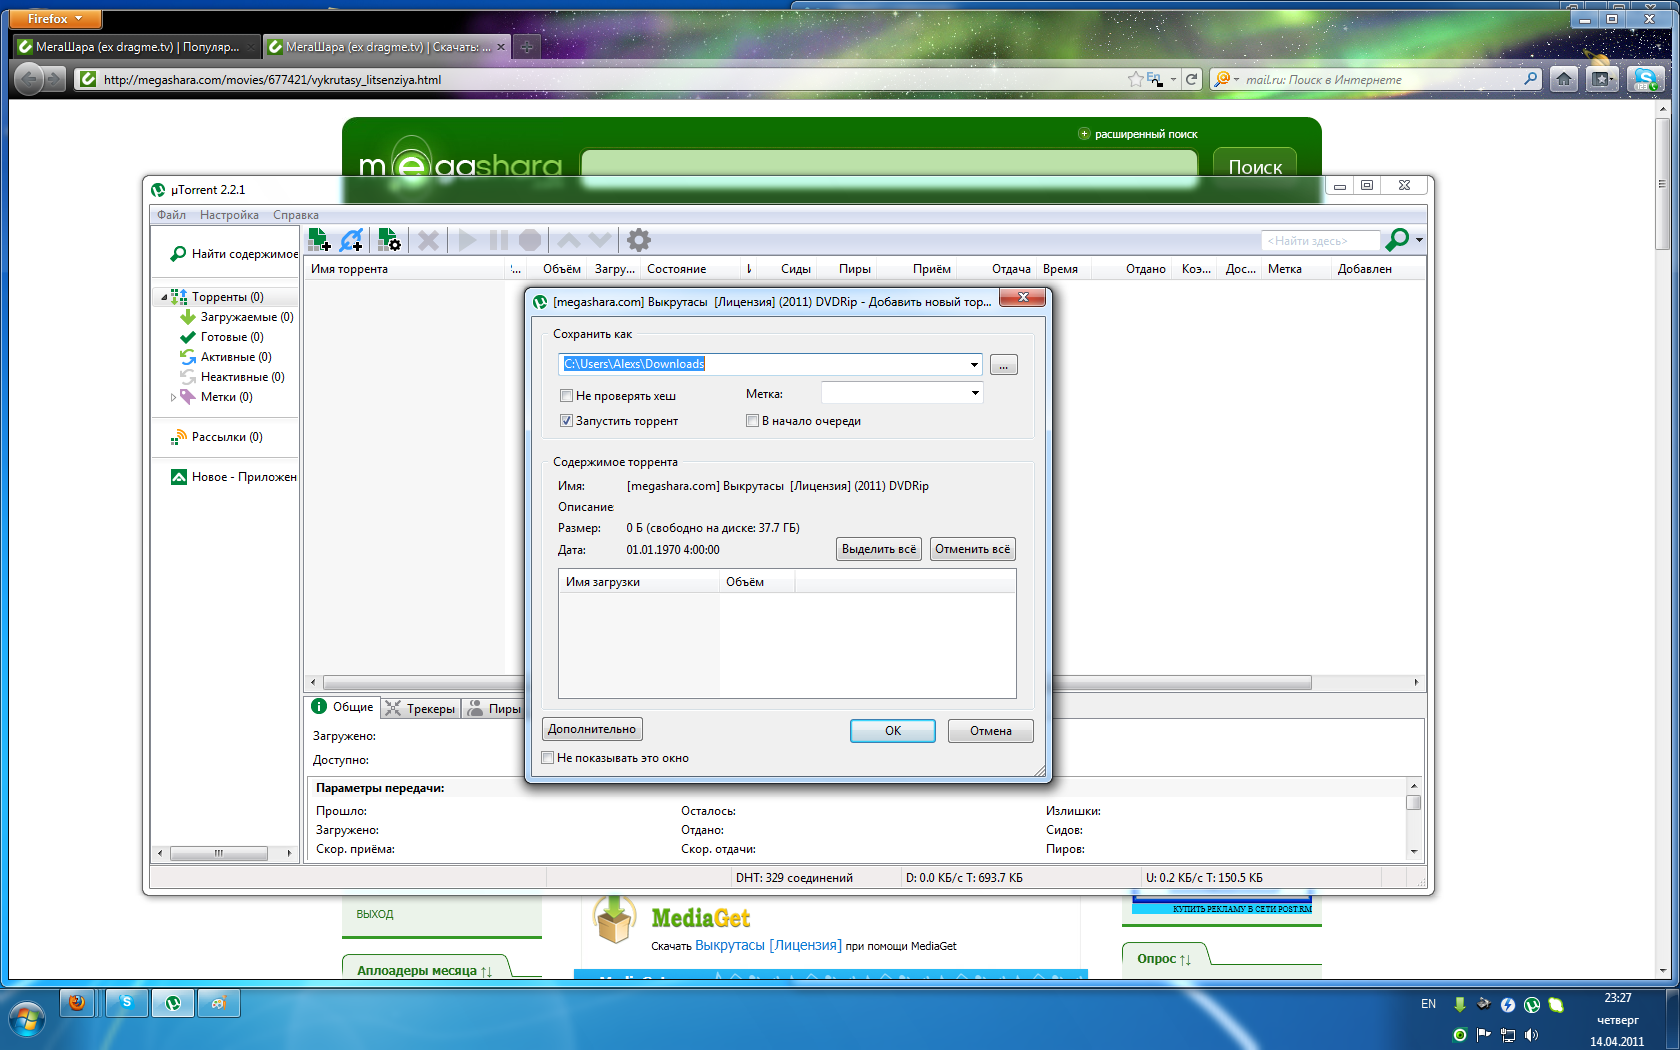Click the 'Найти здесь' search field
The width and height of the screenshot is (1680, 1050).
pos(1321,241)
